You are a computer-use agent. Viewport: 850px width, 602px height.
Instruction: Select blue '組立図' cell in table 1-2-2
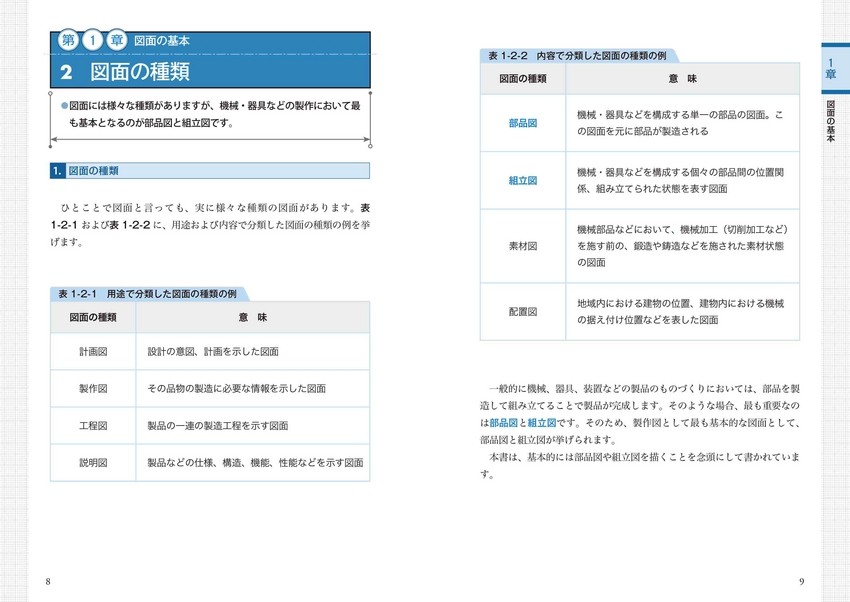pyautogui.click(x=523, y=180)
